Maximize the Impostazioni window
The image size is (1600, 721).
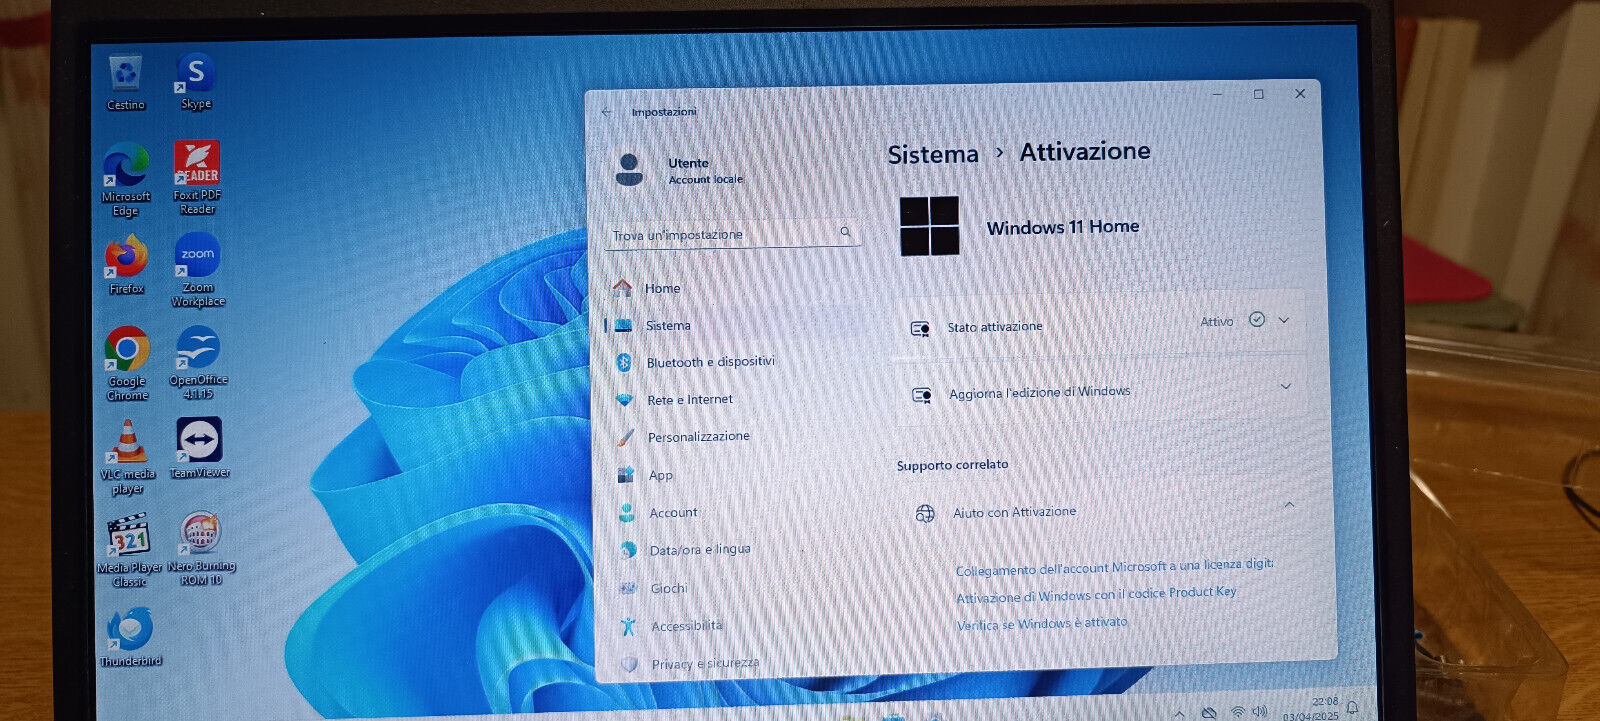point(1259,94)
